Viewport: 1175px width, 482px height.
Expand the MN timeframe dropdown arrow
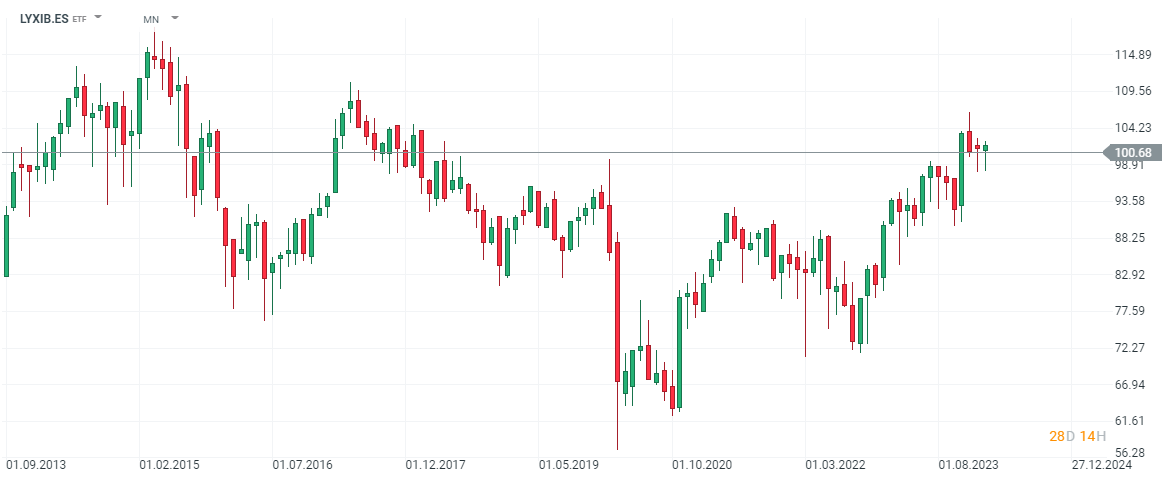(x=175, y=18)
